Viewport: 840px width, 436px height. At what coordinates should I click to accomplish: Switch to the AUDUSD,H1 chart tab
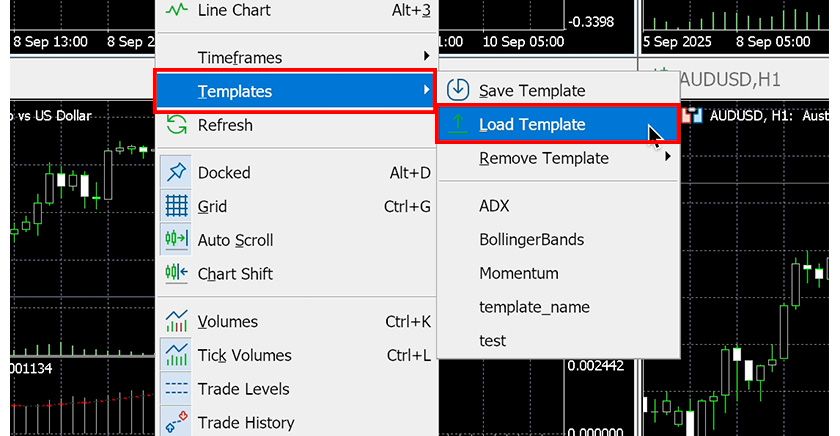point(730,79)
